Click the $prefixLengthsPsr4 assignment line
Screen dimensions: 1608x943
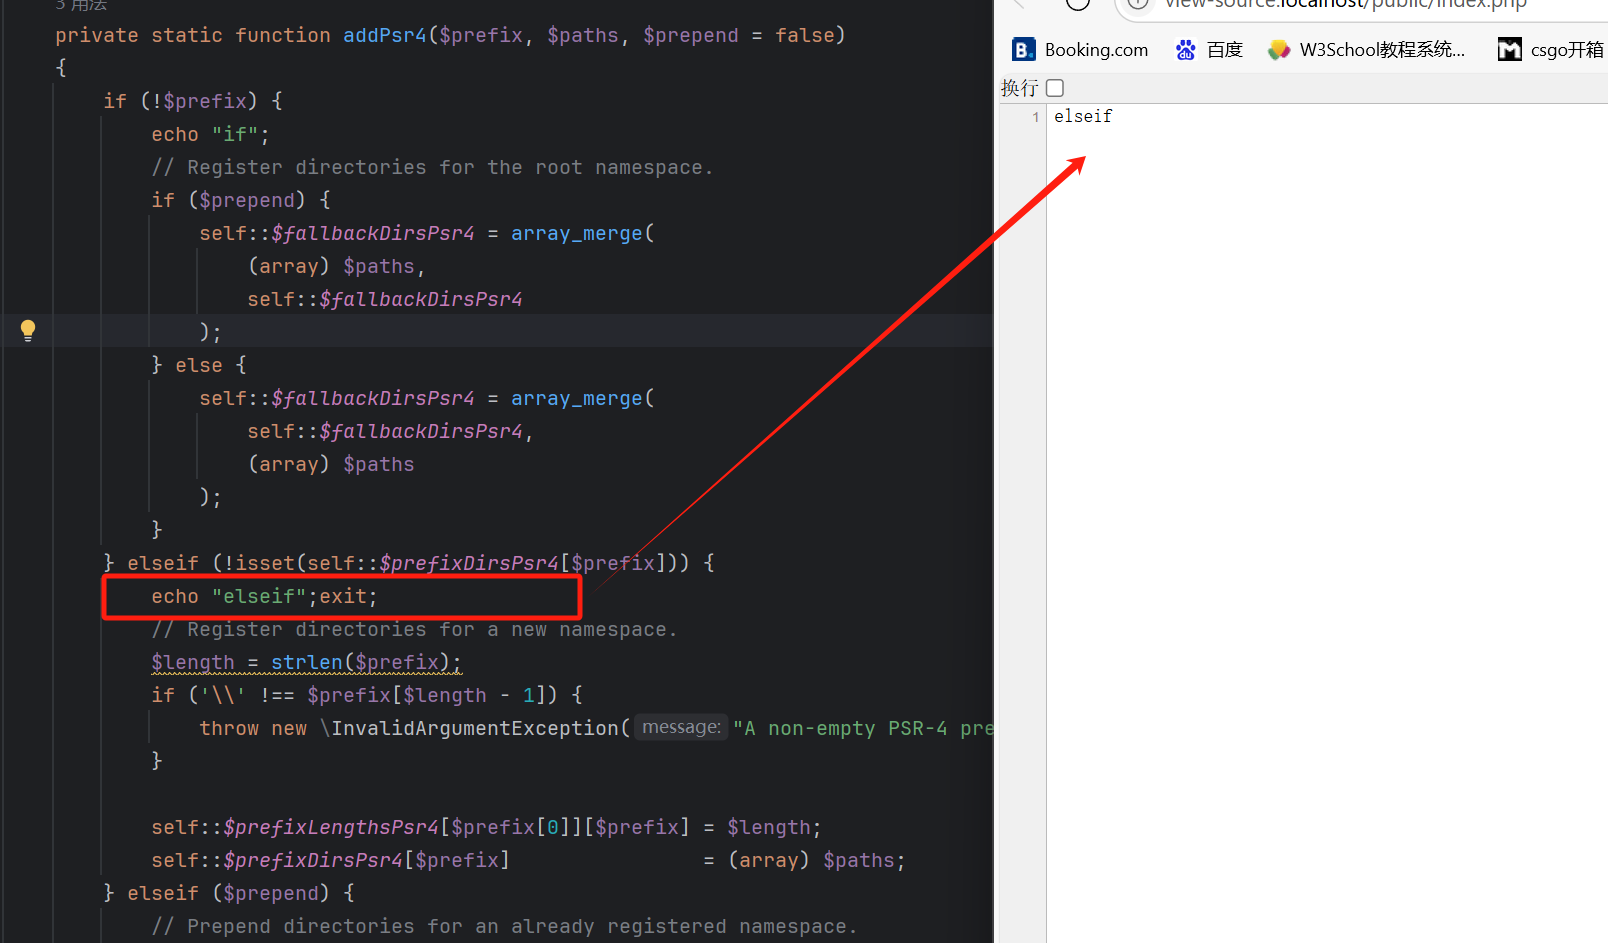(486, 827)
